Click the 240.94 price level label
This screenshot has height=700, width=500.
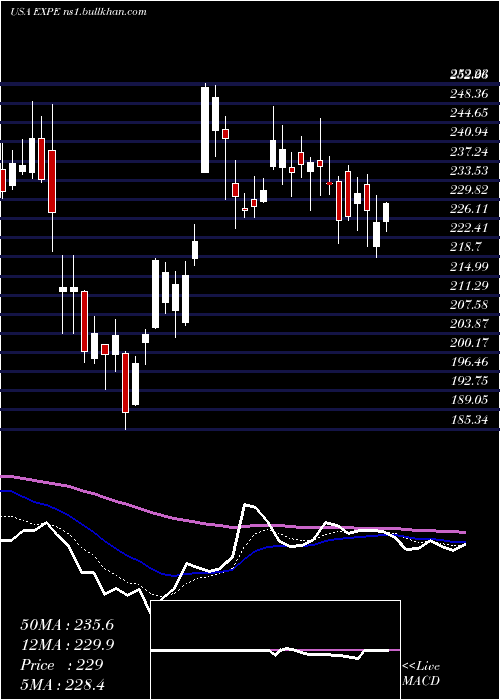[x=468, y=133]
